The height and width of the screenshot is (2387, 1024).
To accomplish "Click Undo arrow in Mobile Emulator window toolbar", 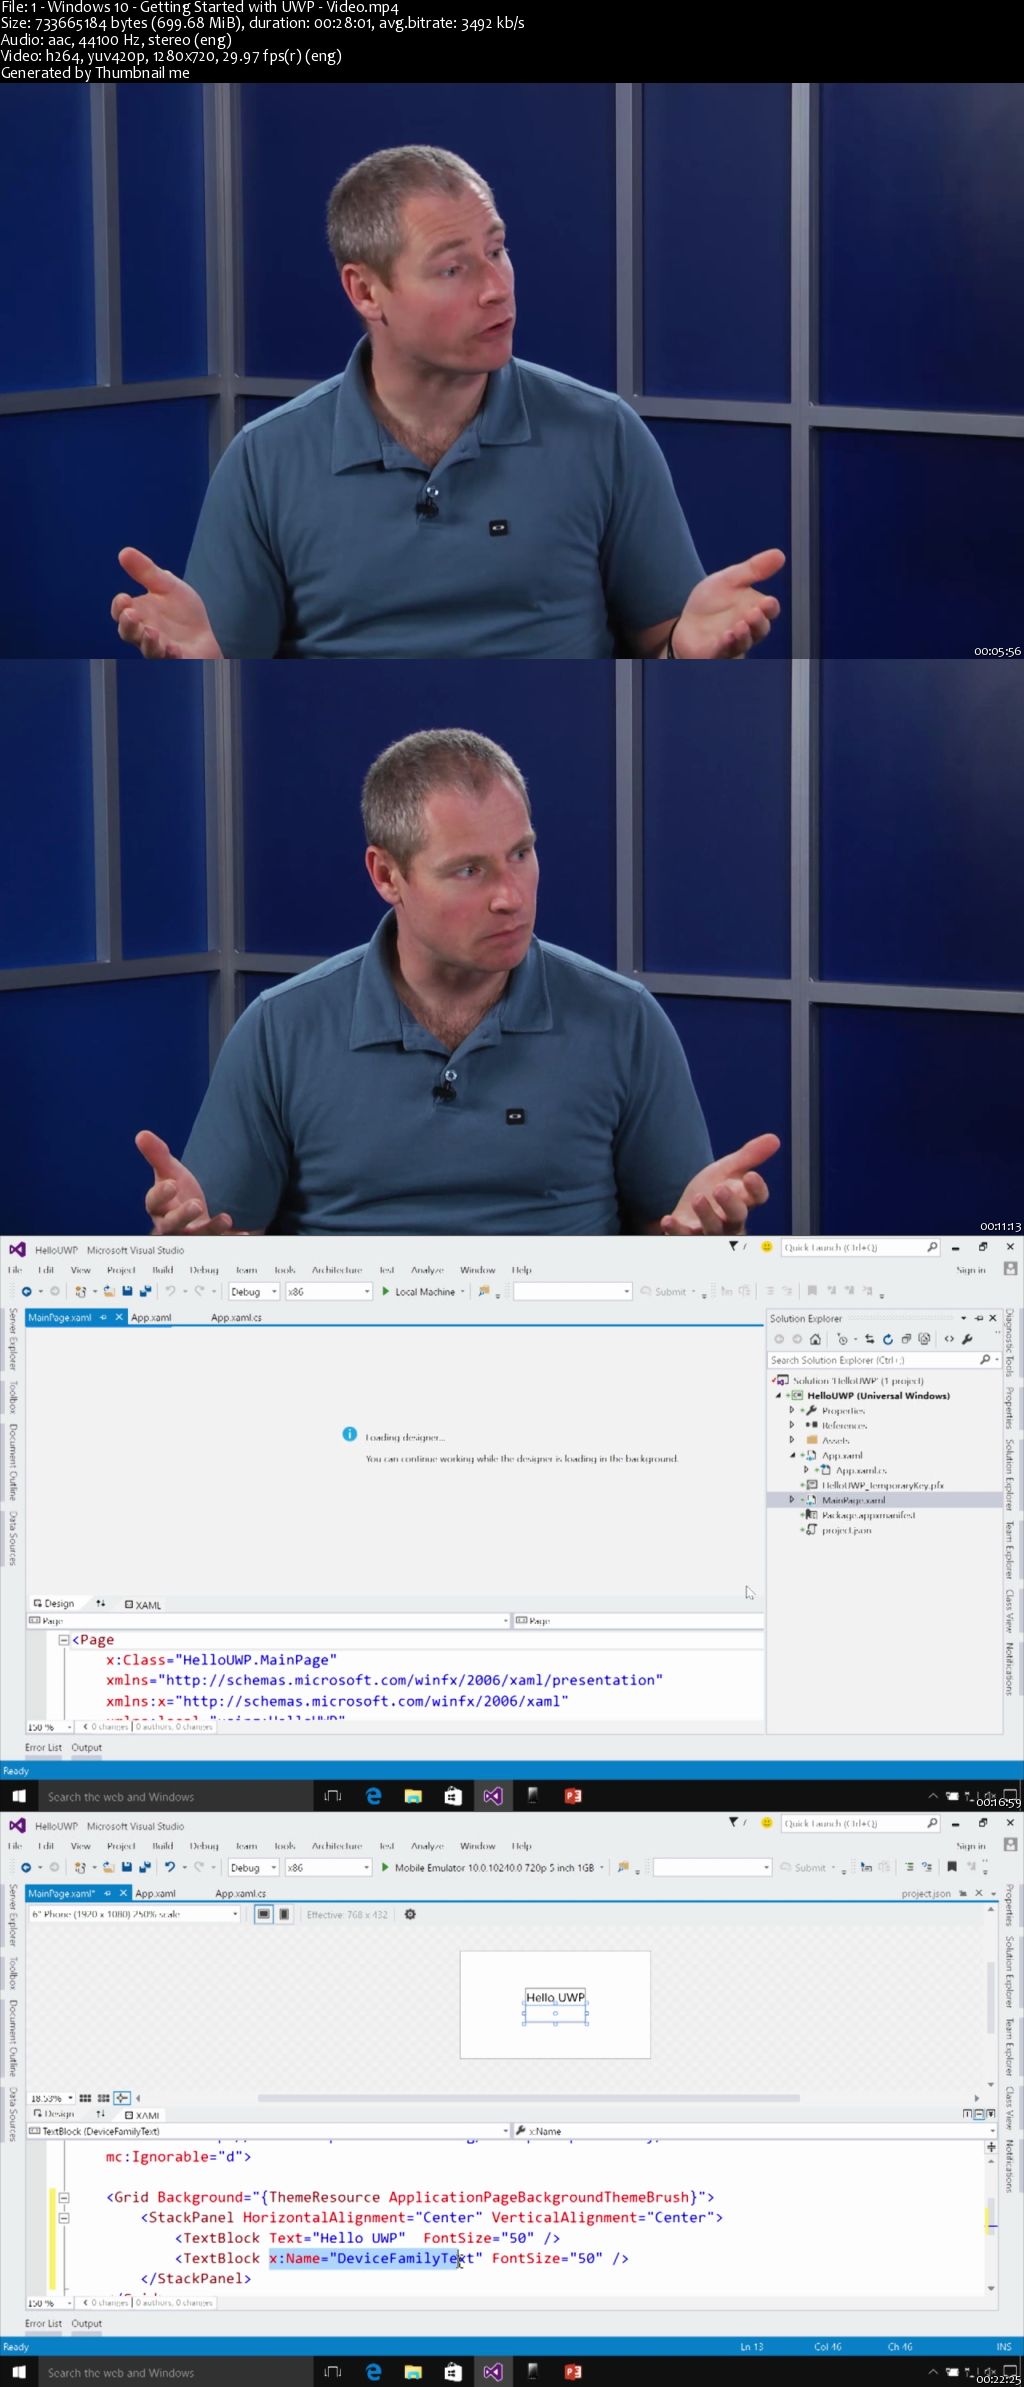I will [x=170, y=1868].
